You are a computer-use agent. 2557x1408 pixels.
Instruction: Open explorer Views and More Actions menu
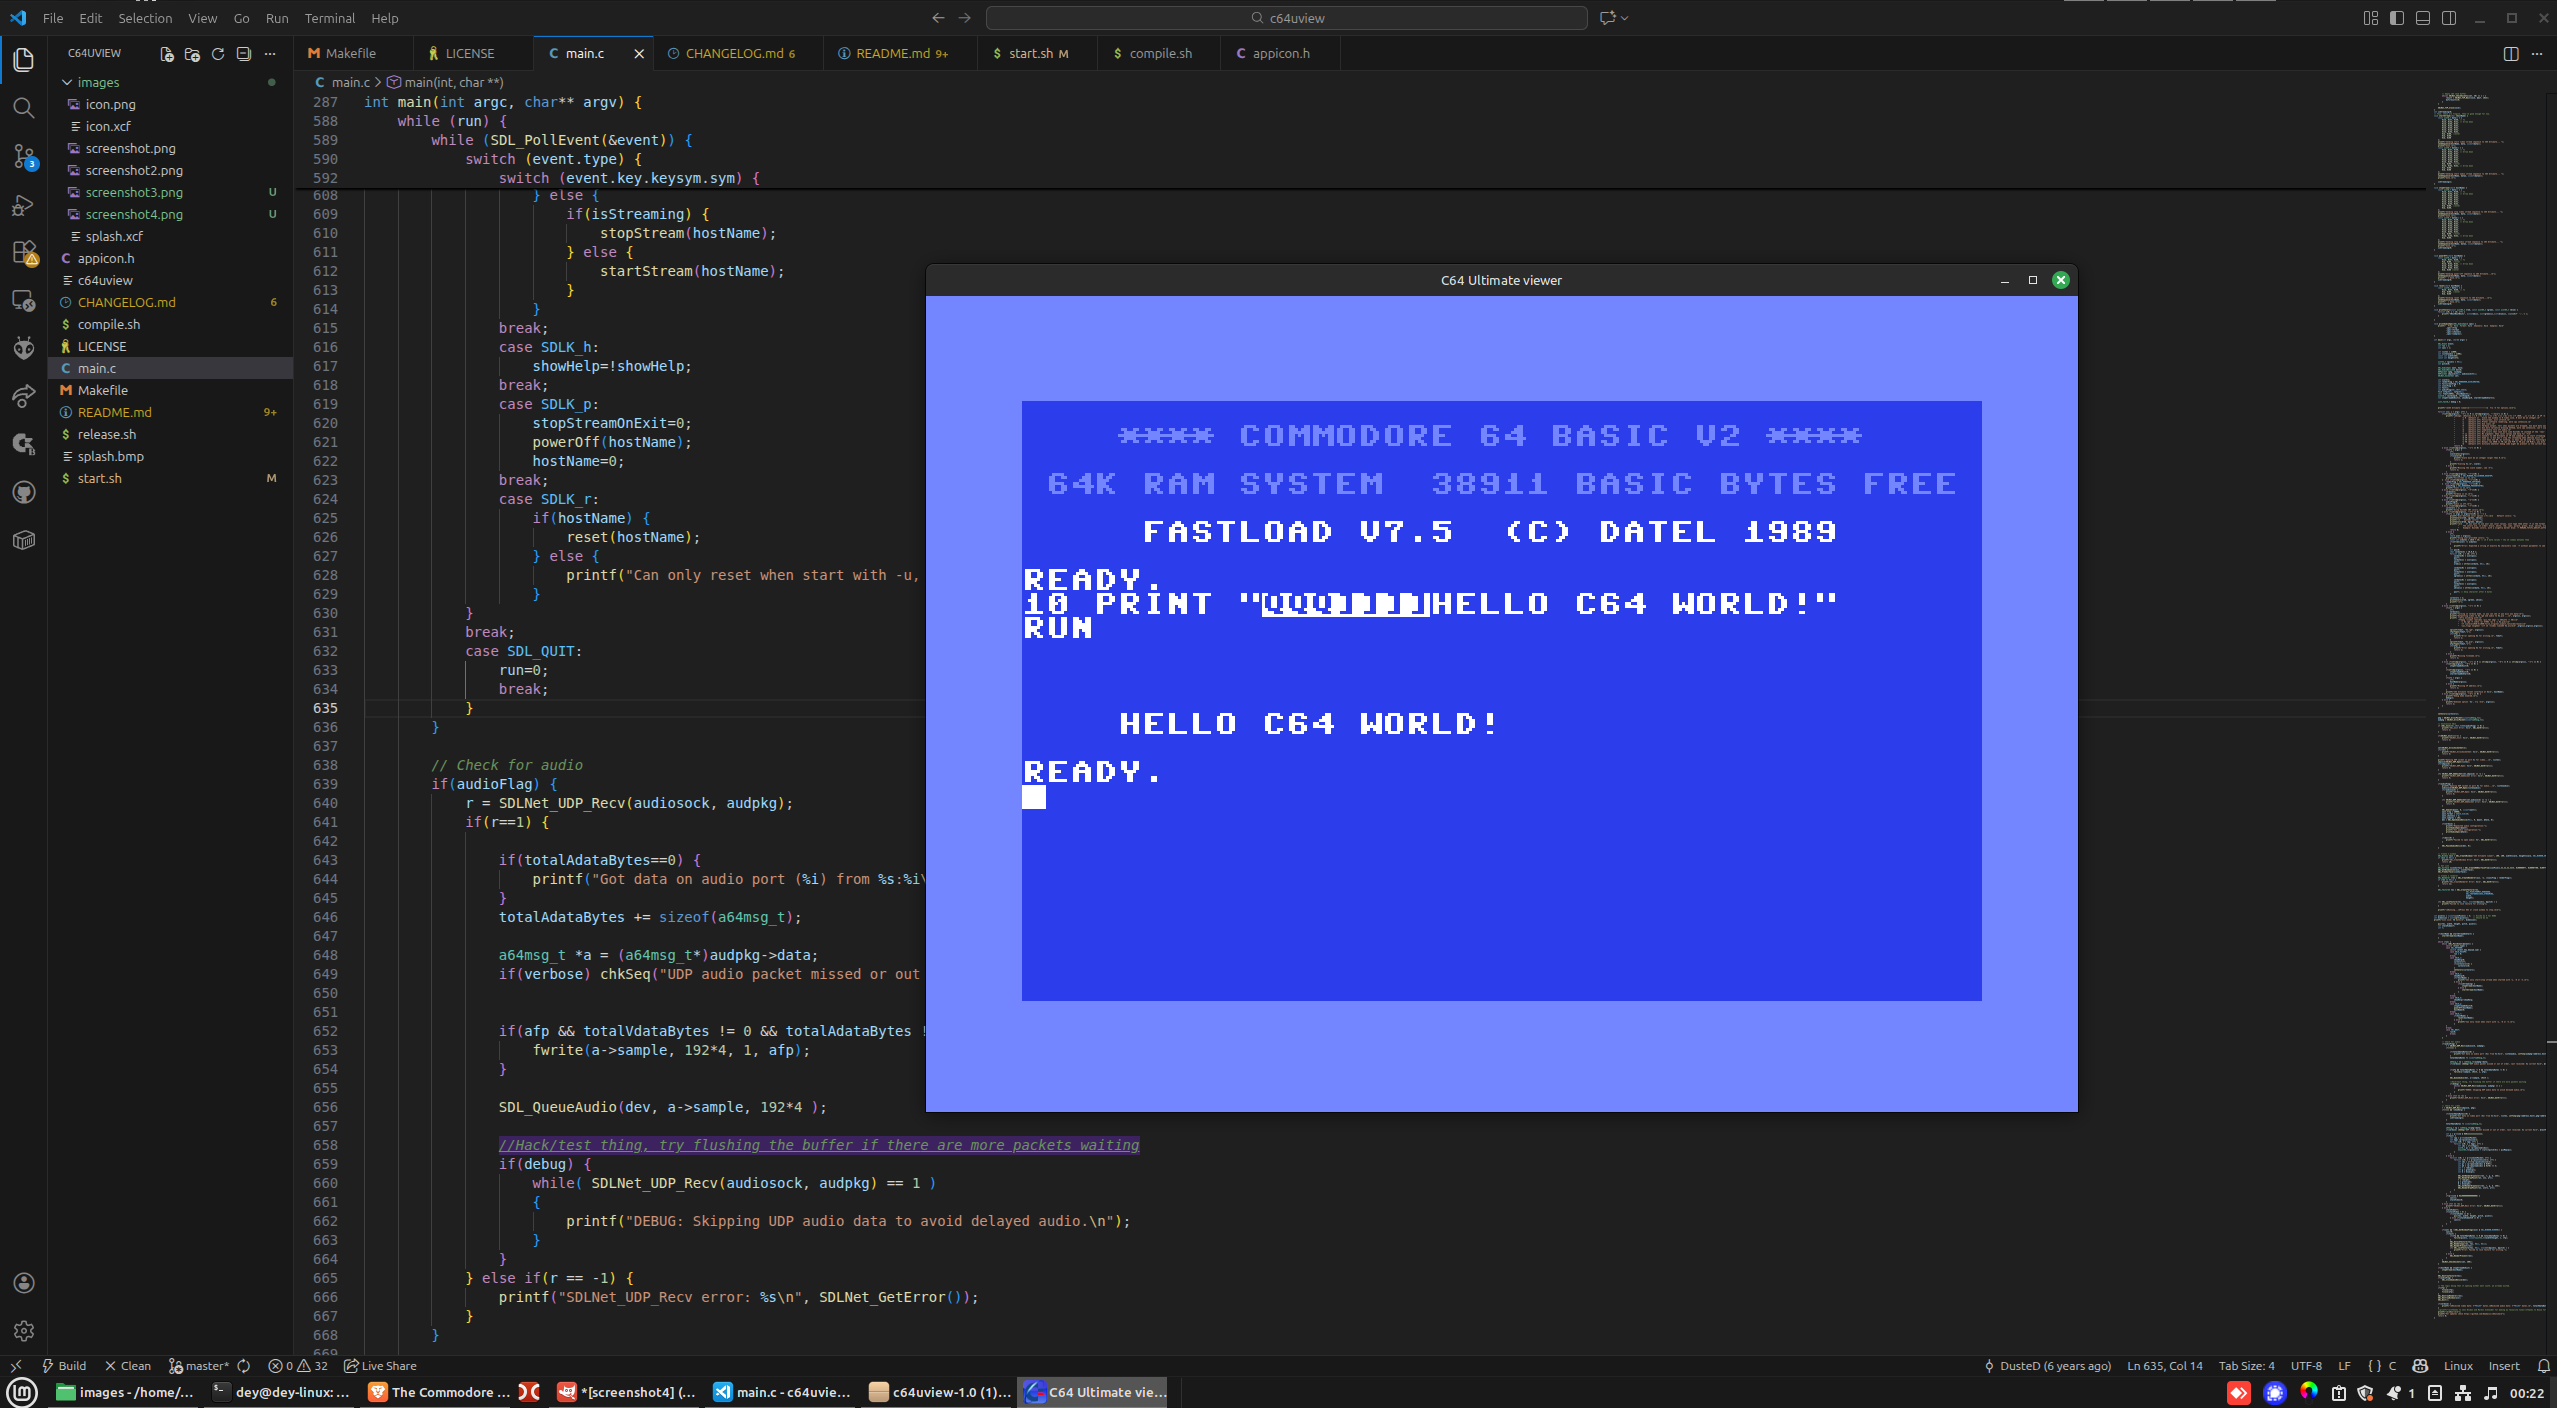[x=270, y=54]
